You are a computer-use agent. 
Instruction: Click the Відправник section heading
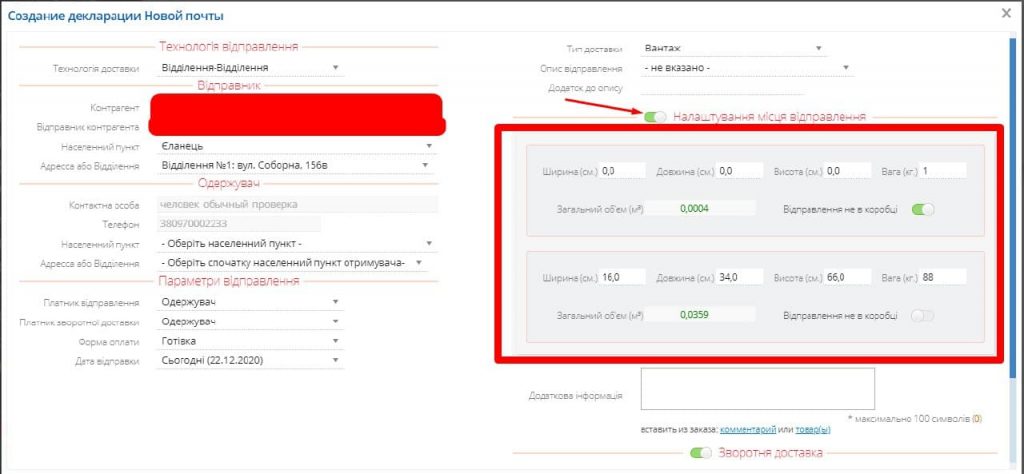tap(229, 86)
